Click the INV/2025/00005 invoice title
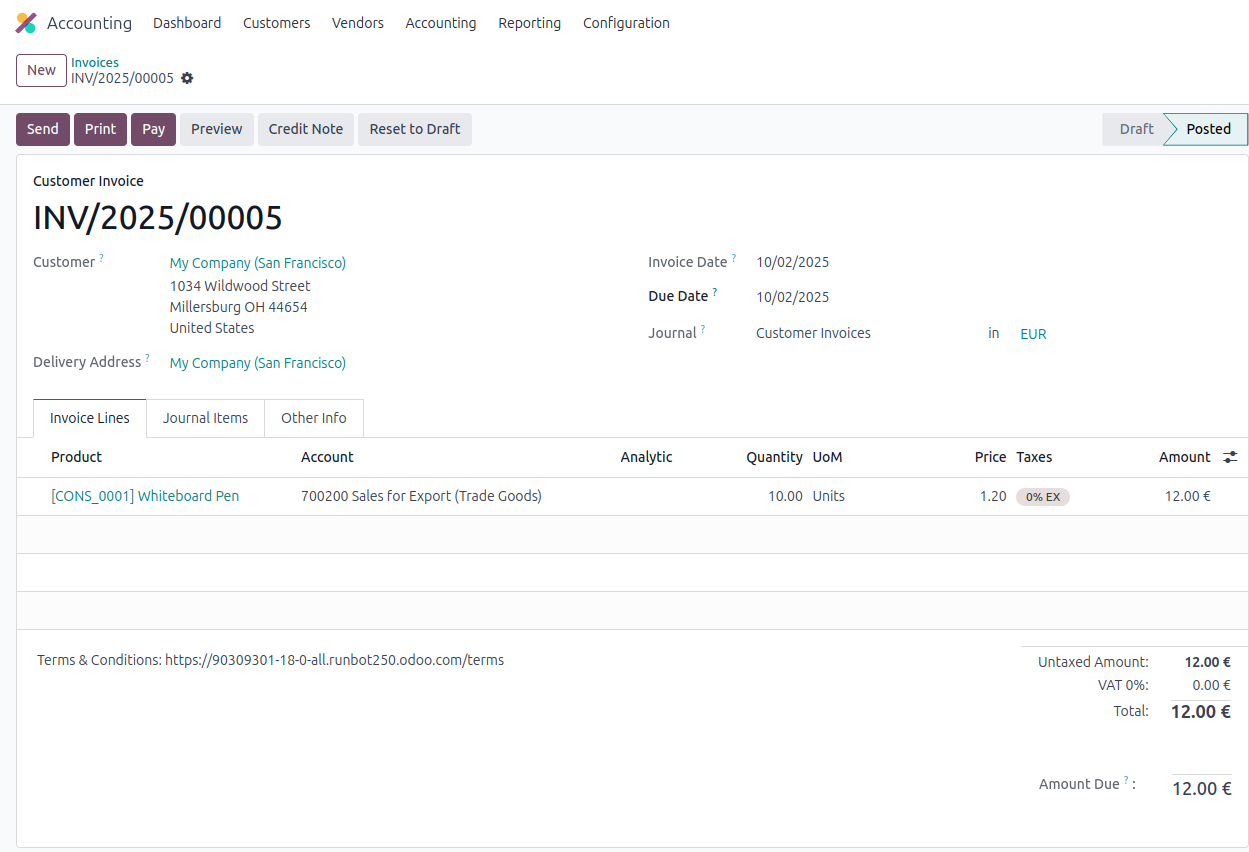This screenshot has height=852, width=1249. 158,218
